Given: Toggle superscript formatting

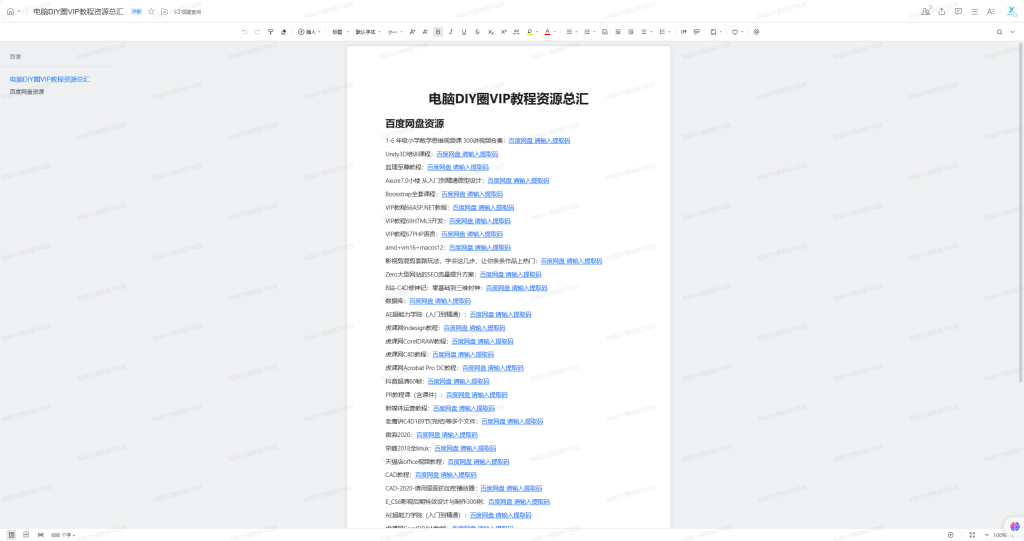Looking at the screenshot, I should coord(504,31).
